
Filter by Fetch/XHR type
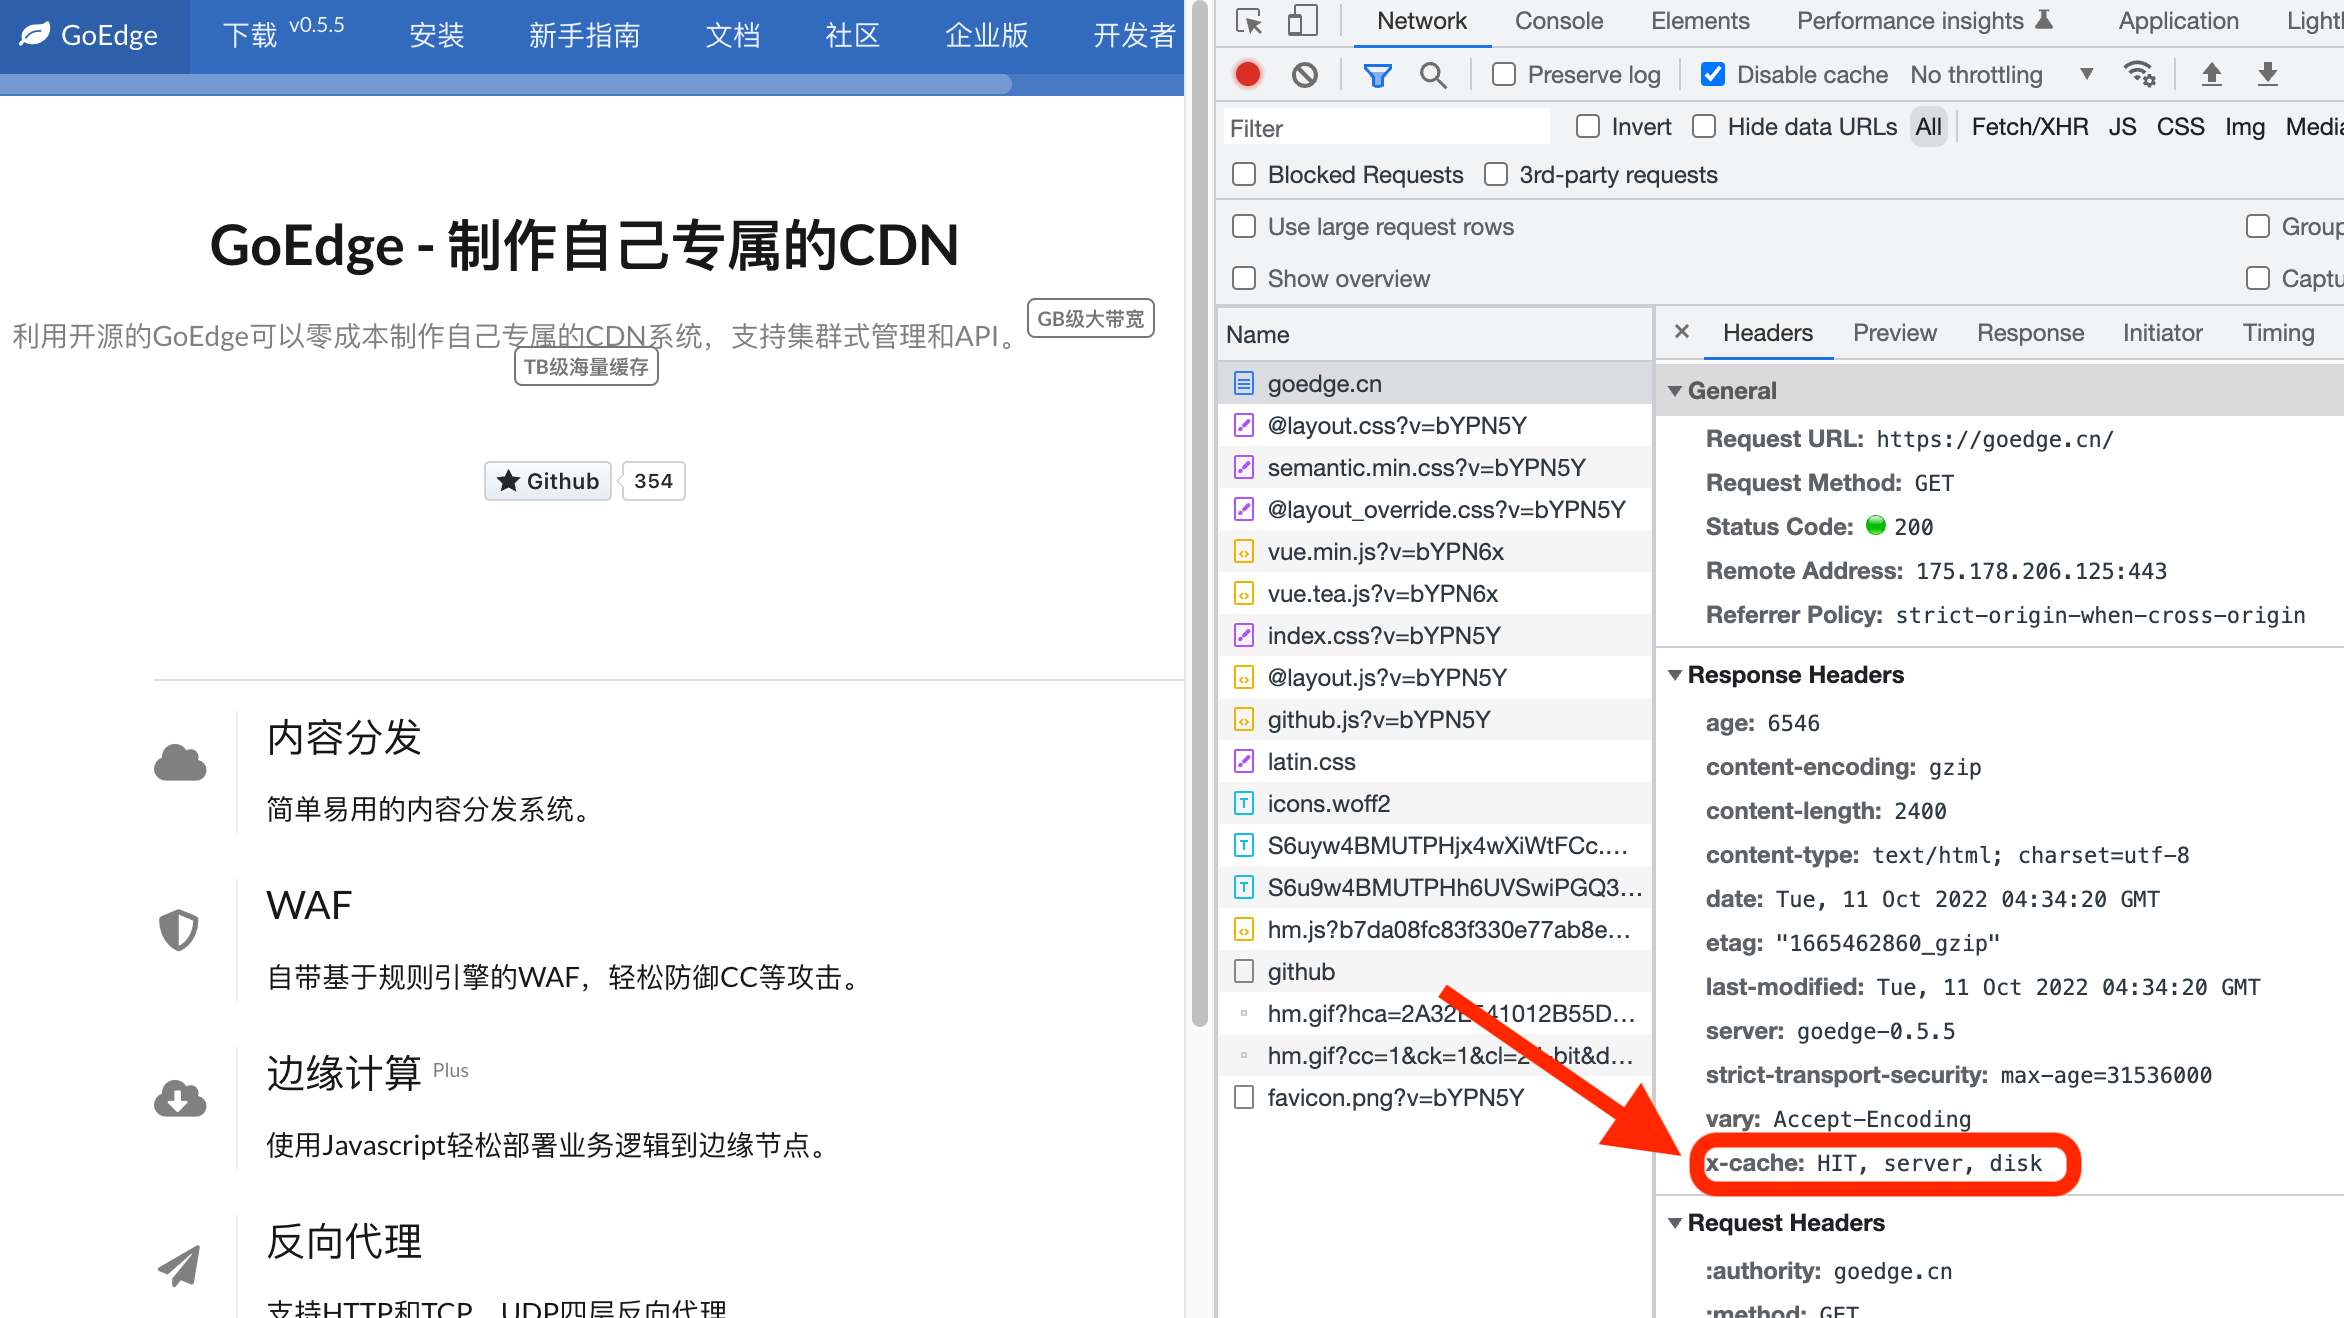2029,126
